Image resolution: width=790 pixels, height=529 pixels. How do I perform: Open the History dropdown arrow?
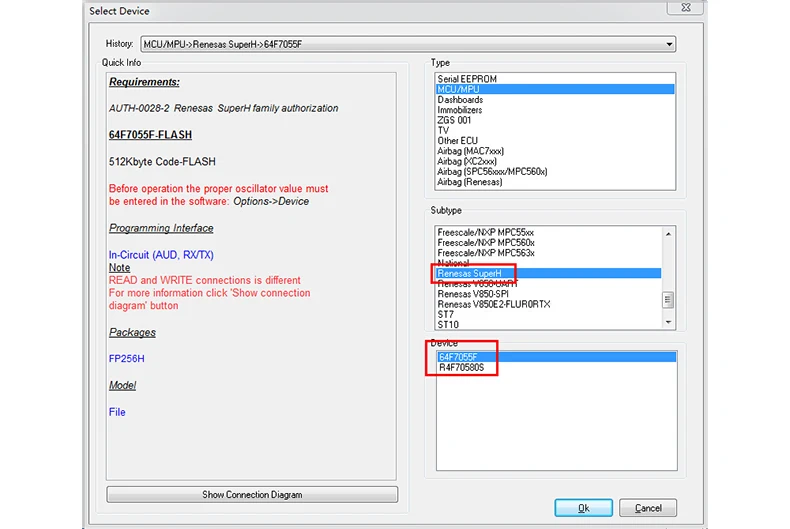[669, 44]
